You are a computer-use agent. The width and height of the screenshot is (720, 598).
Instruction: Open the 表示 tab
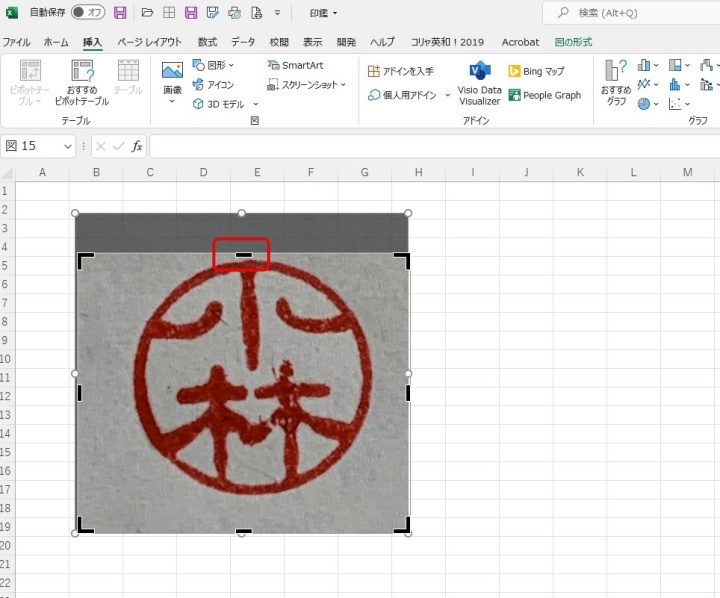pyautogui.click(x=312, y=42)
